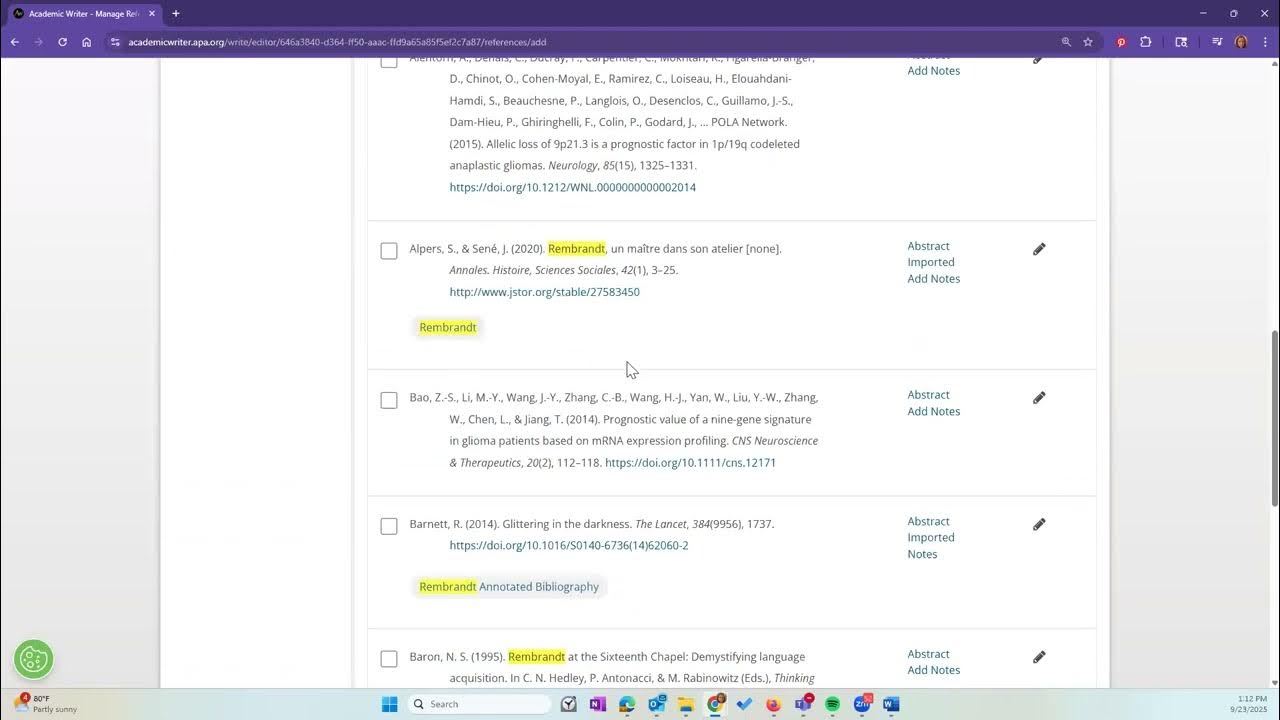The width and height of the screenshot is (1280, 720).
Task: Tick the checkbox beside the Baron 1995 reference
Action: (388, 658)
